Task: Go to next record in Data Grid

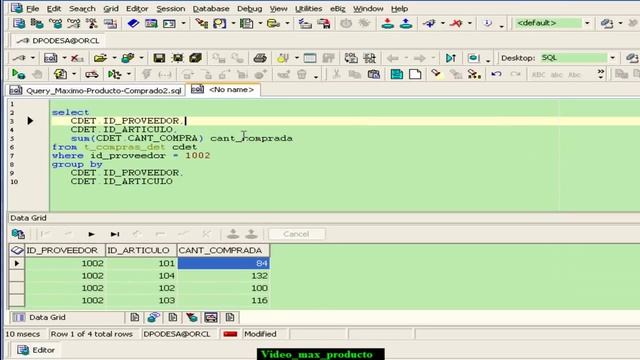Action: tap(91, 234)
